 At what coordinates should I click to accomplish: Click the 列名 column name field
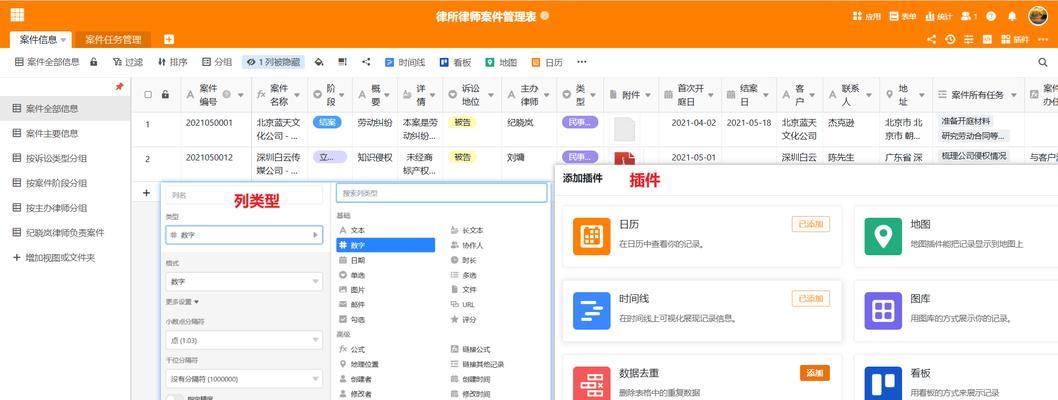point(244,196)
